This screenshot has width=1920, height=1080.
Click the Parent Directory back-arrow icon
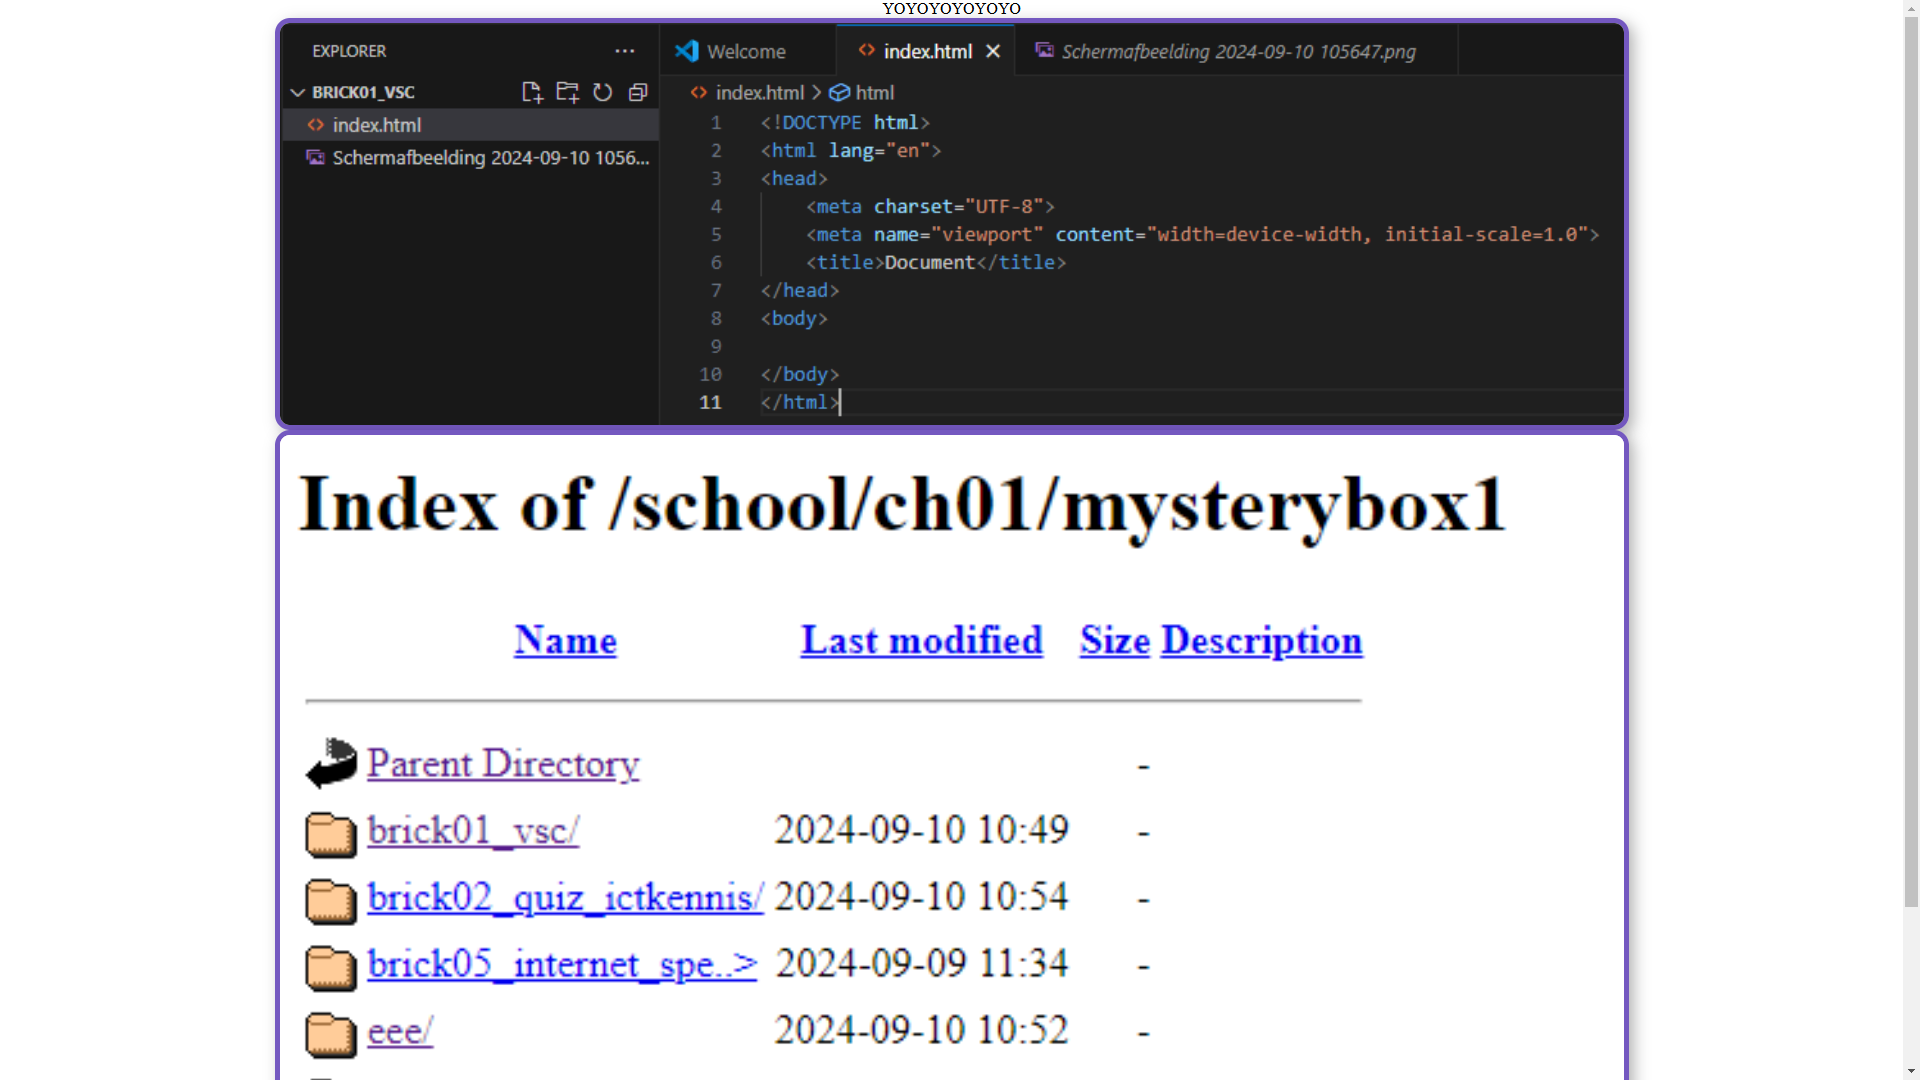click(x=331, y=764)
